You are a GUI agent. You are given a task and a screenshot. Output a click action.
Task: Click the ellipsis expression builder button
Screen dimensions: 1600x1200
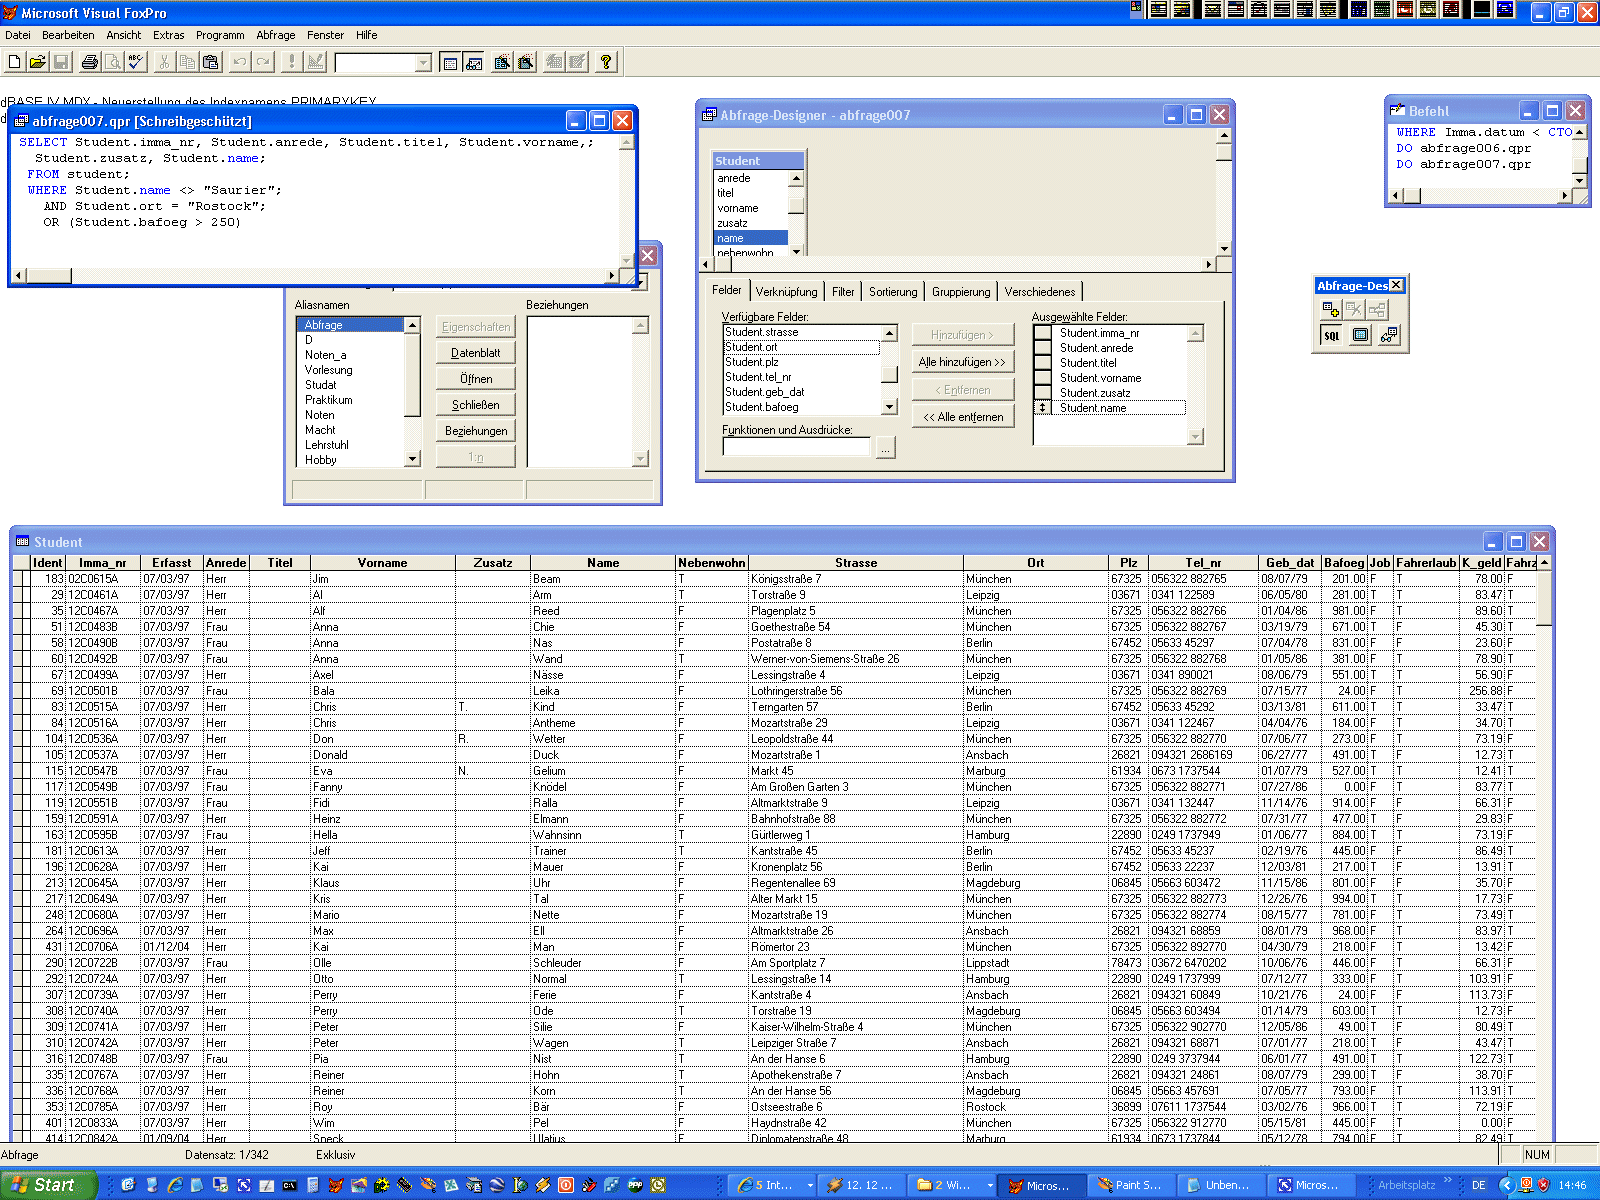(x=885, y=449)
